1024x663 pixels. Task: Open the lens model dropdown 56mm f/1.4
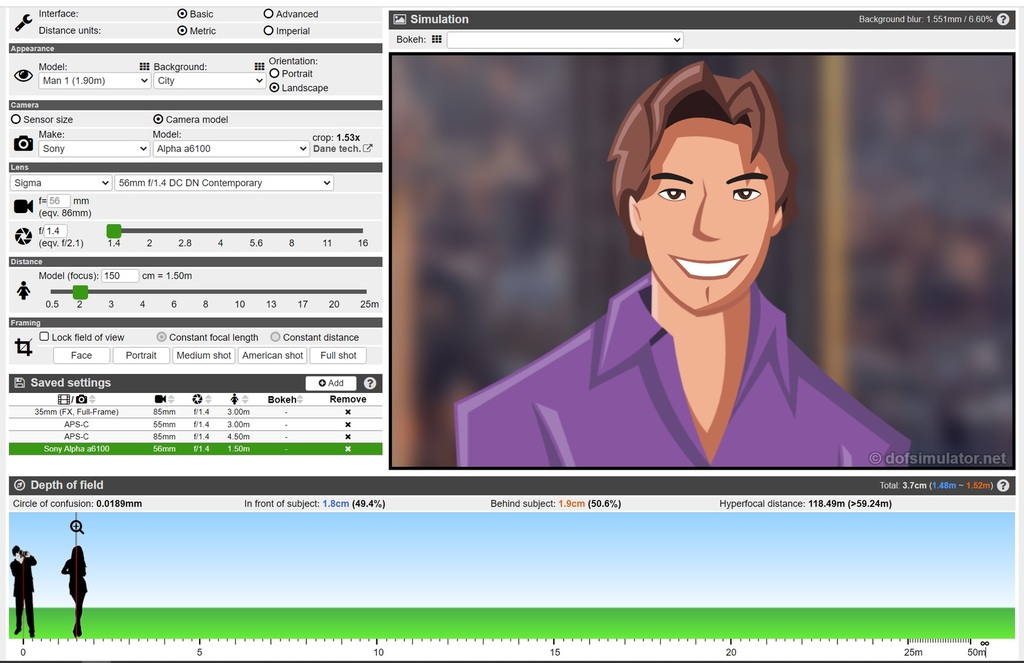(x=224, y=183)
